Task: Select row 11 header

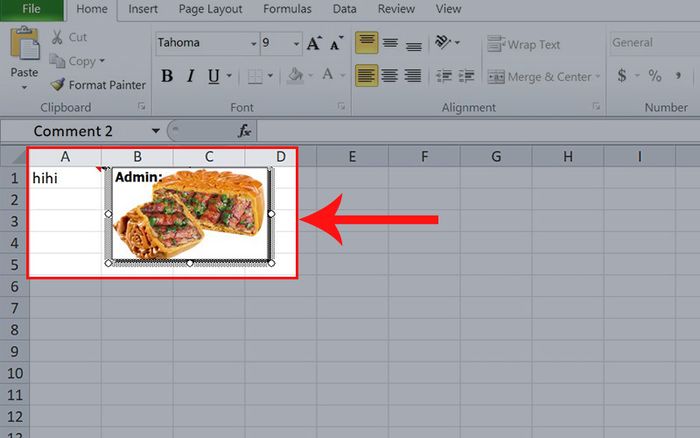Action: (x=14, y=395)
